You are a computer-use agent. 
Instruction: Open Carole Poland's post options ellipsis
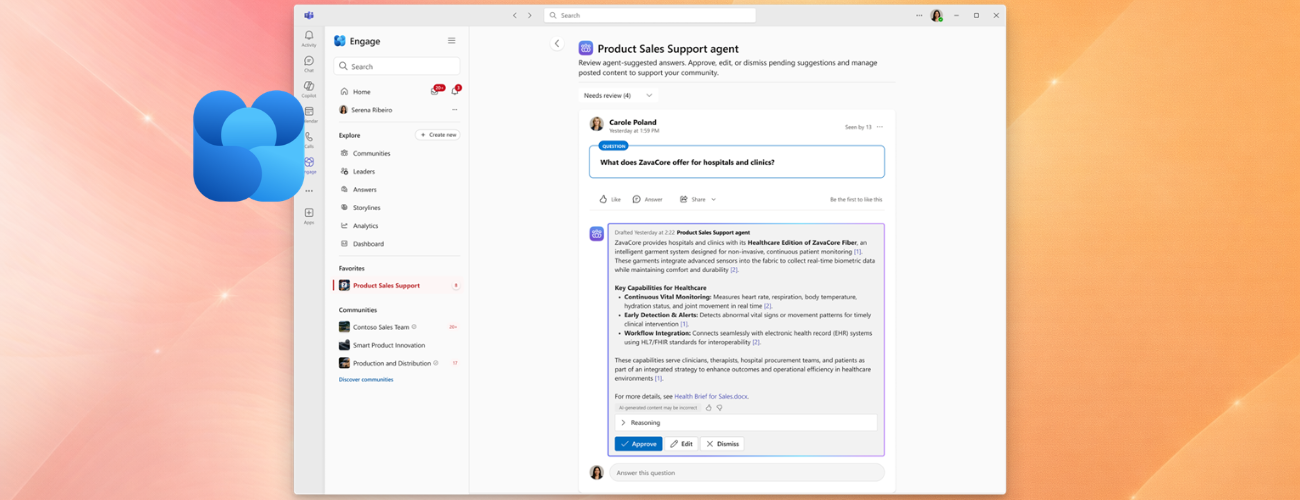pyautogui.click(x=880, y=127)
